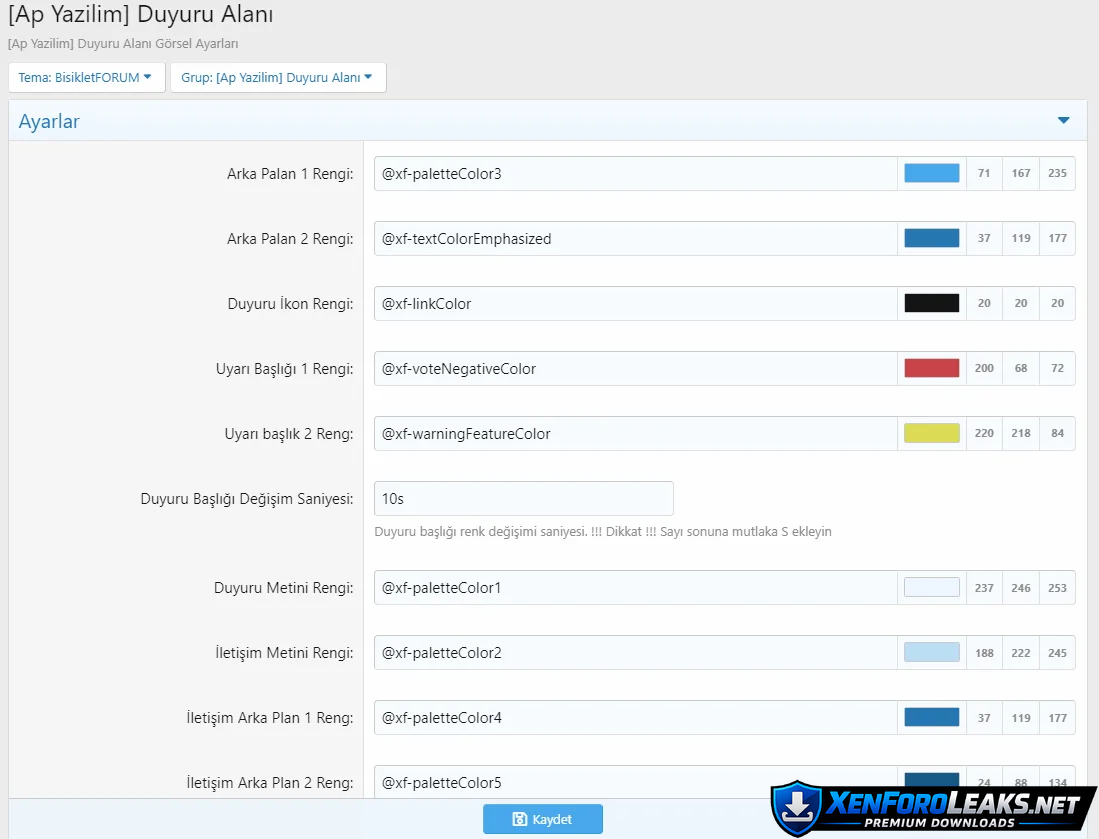Viewport: 1099px width, 839px height.
Task: Click the @xf-linkColor input field
Action: tap(635, 304)
